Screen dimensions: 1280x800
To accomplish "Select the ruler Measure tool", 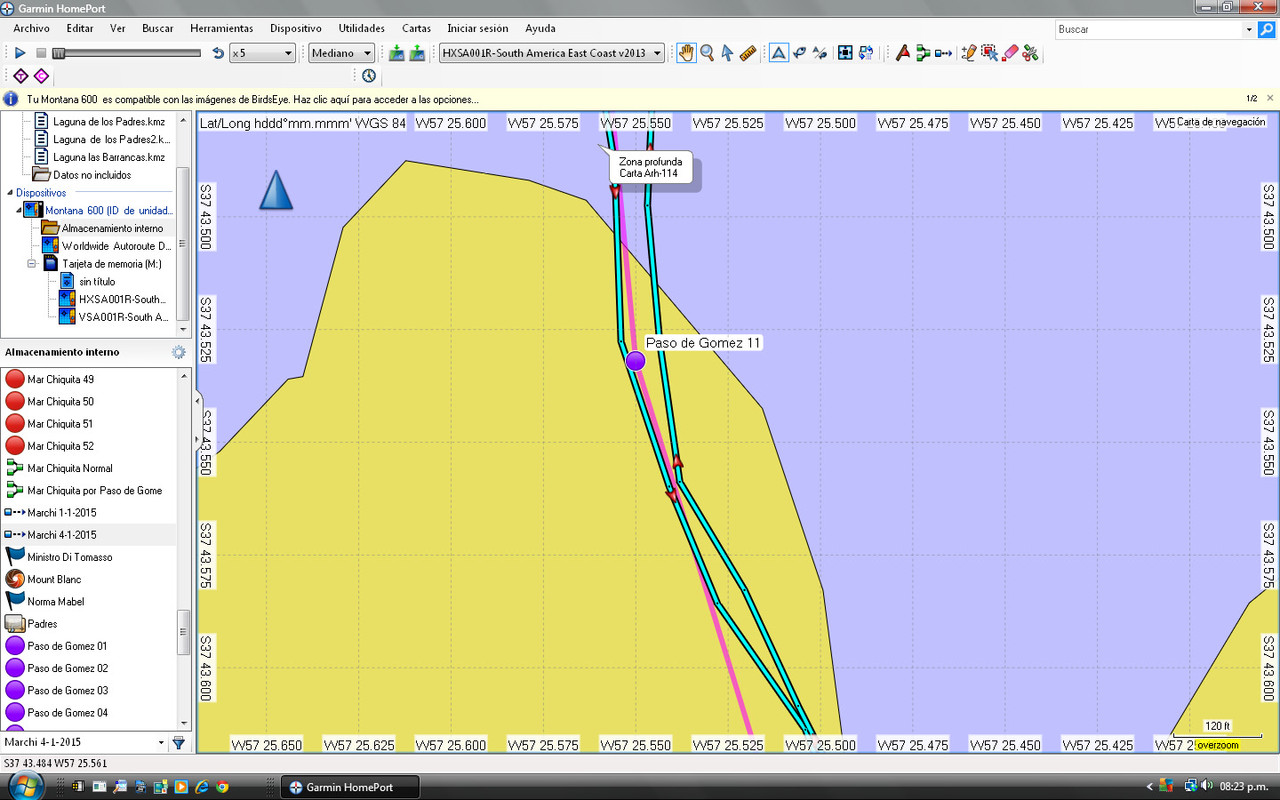I will point(747,53).
